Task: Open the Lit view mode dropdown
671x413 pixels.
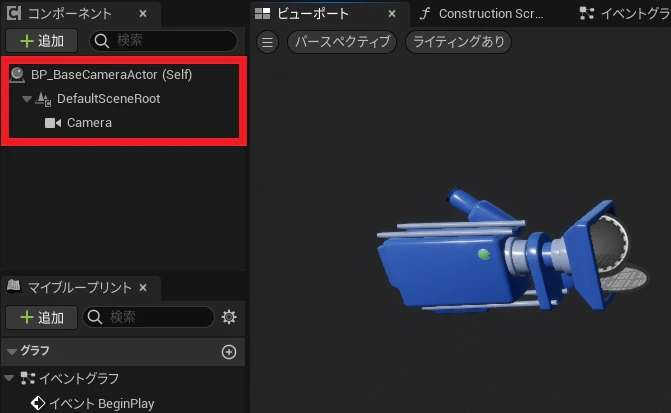Action: (458, 42)
